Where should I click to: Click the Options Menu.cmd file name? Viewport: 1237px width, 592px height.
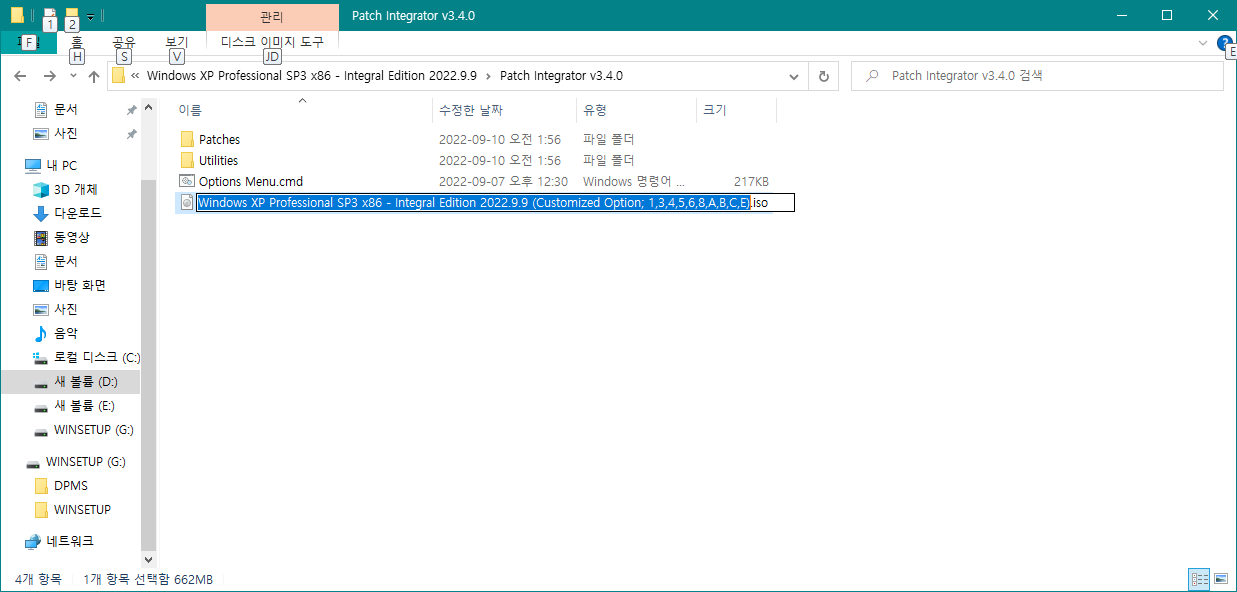coord(251,181)
